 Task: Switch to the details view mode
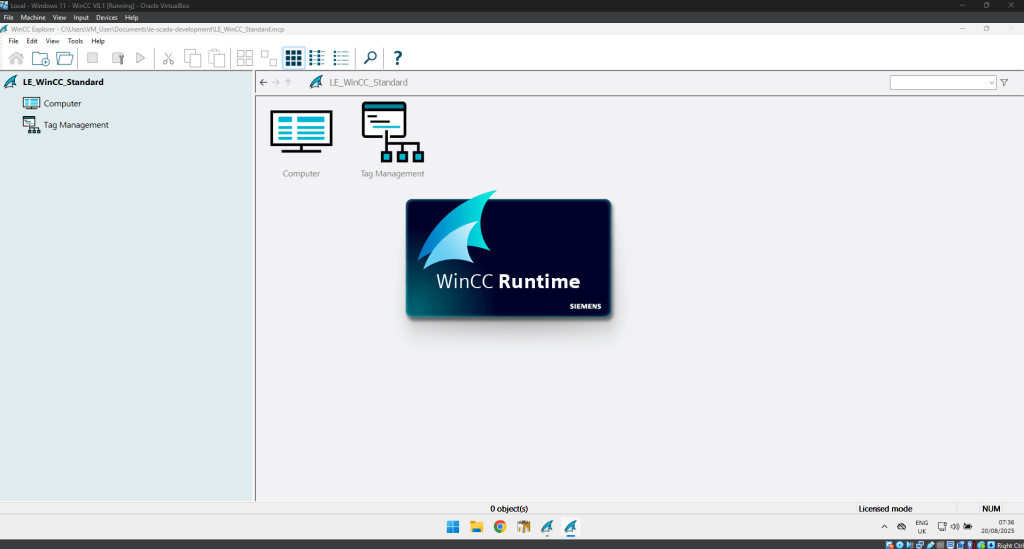(x=341, y=58)
